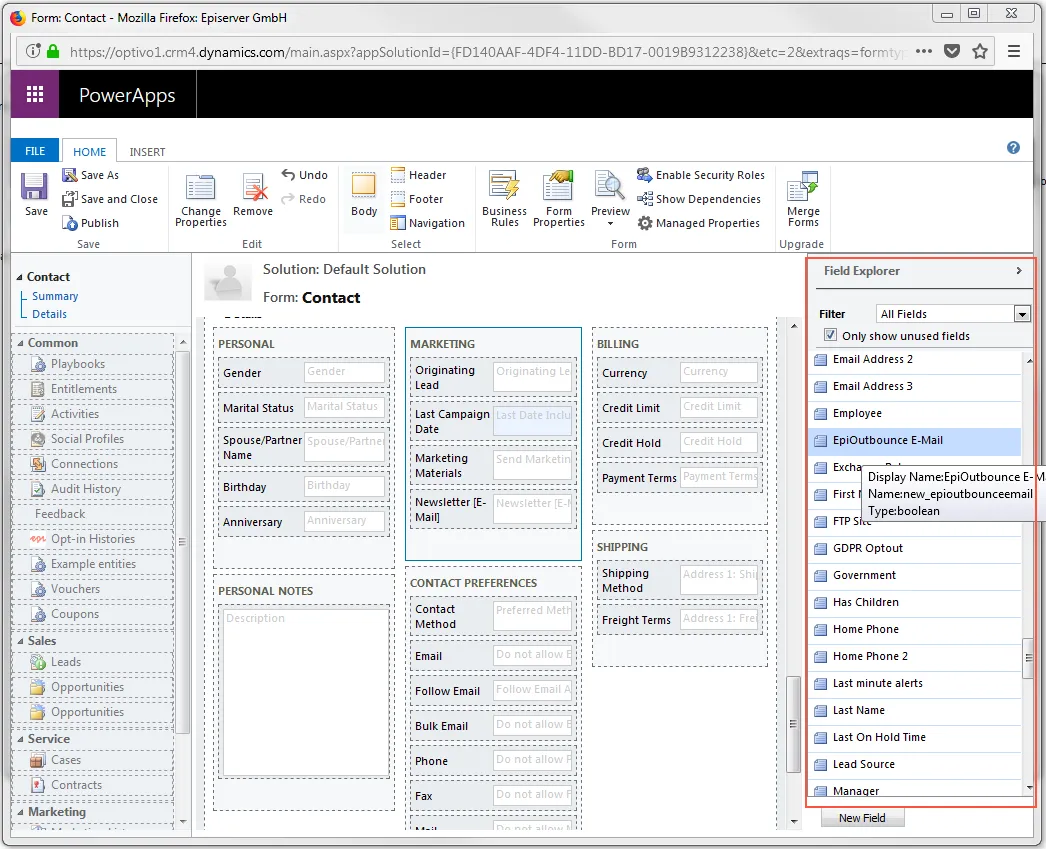Click the Enable Security Roles button
The width and height of the screenshot is (1046, 849).
pos(700,175)
